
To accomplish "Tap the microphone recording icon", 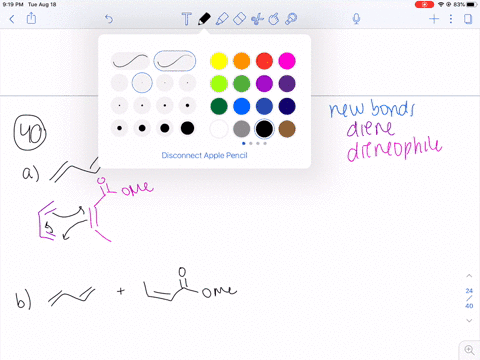I will click(x=356, y=19).
